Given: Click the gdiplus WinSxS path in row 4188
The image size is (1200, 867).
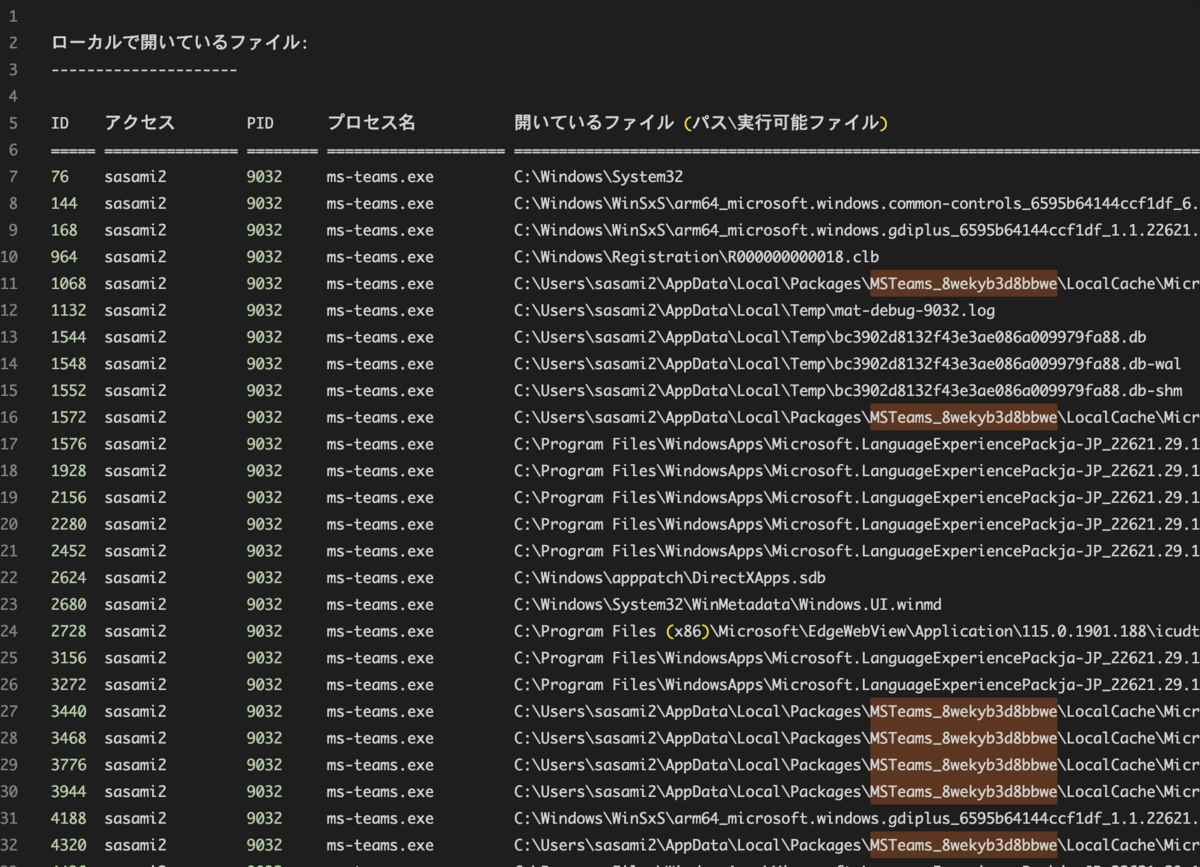Looking at the screenshot, I should point(857,819).
